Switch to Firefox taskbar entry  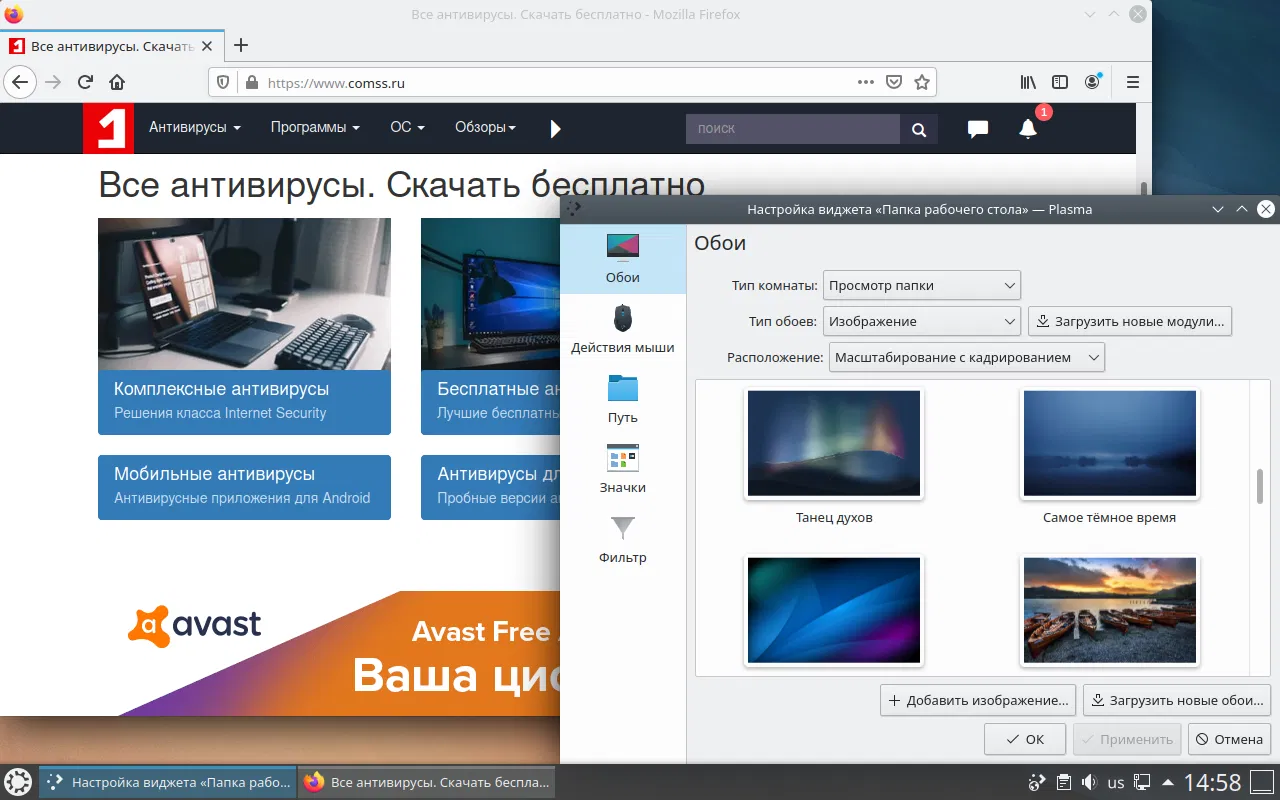(426, 782)
